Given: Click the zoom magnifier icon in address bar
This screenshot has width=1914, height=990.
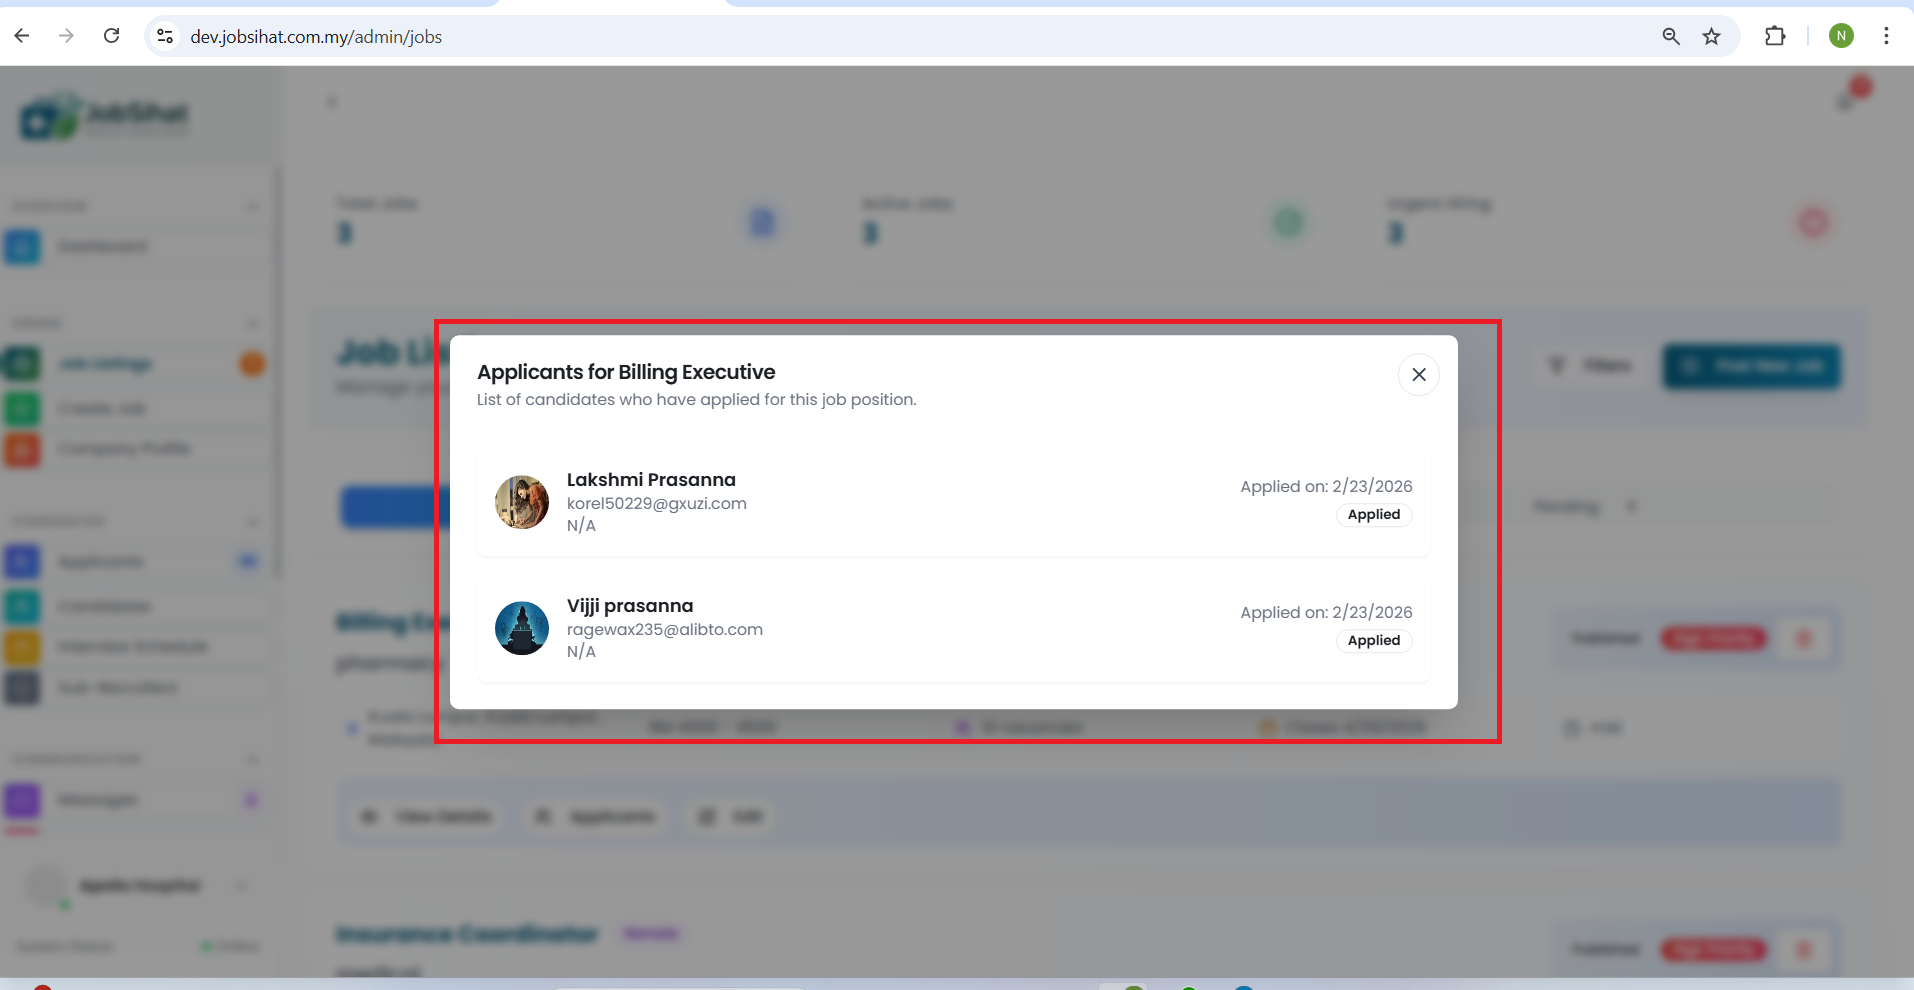Looking at the screenshot, I should tap(1670, 36).
